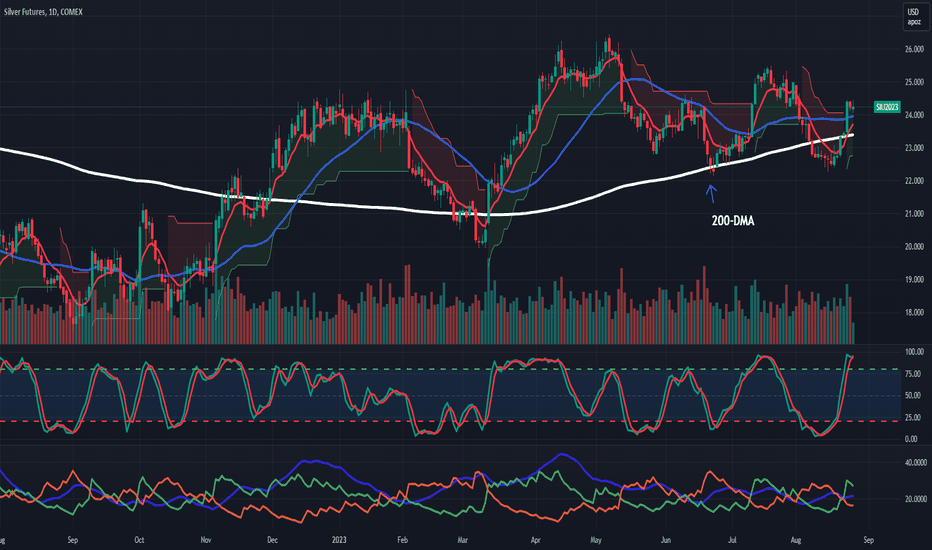Screen dimensions: 932x550
Task: Click the Apr date on the time axis
Action: pyautogui.click(x=536, y=540)
